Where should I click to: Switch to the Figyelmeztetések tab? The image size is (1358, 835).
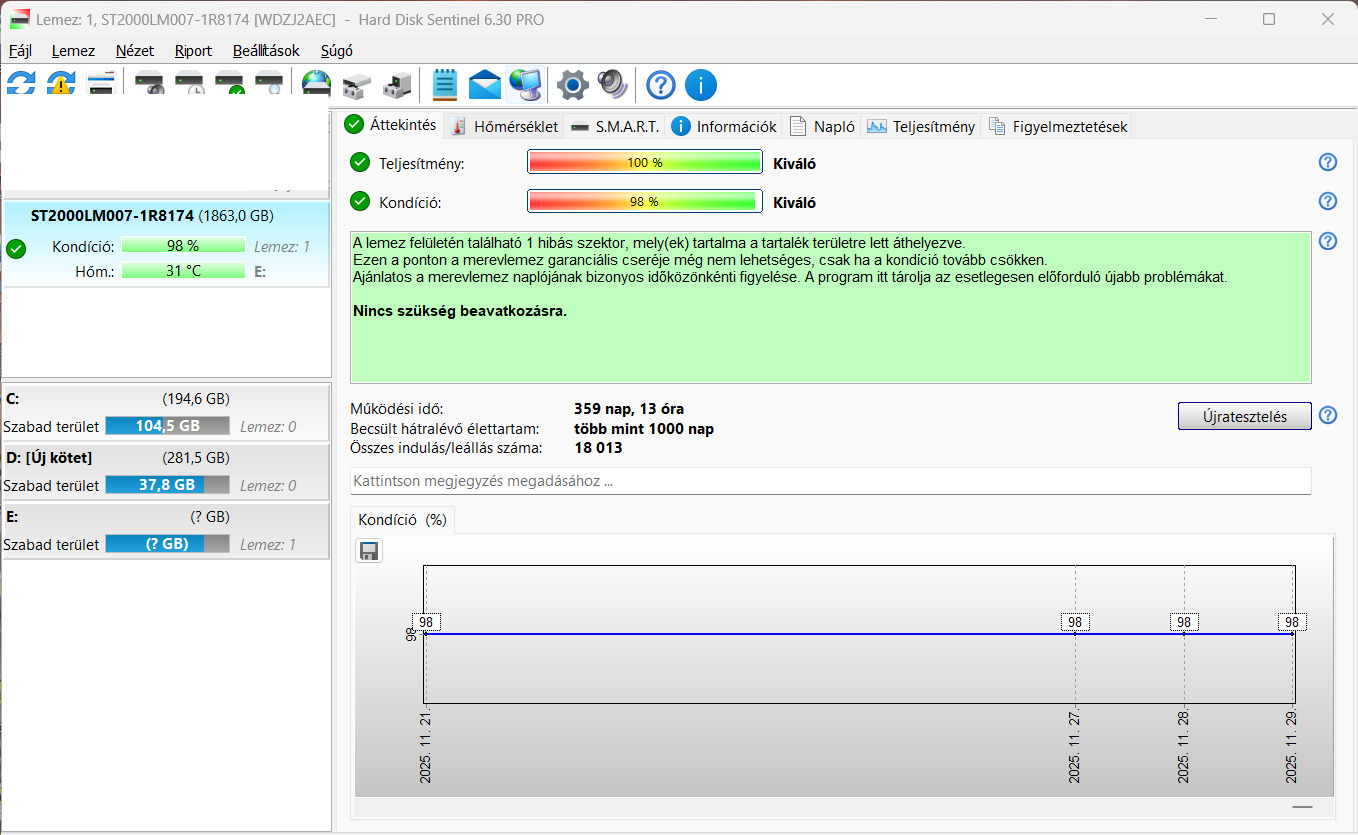[1057, 126]
